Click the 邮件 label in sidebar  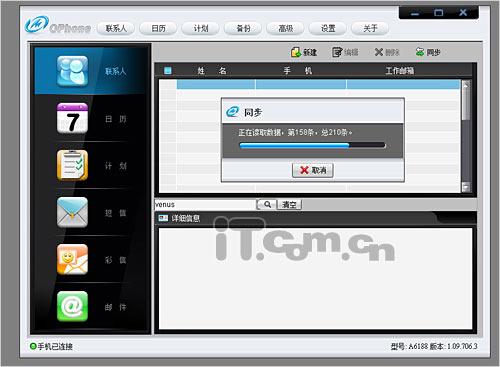click(116, 307)
